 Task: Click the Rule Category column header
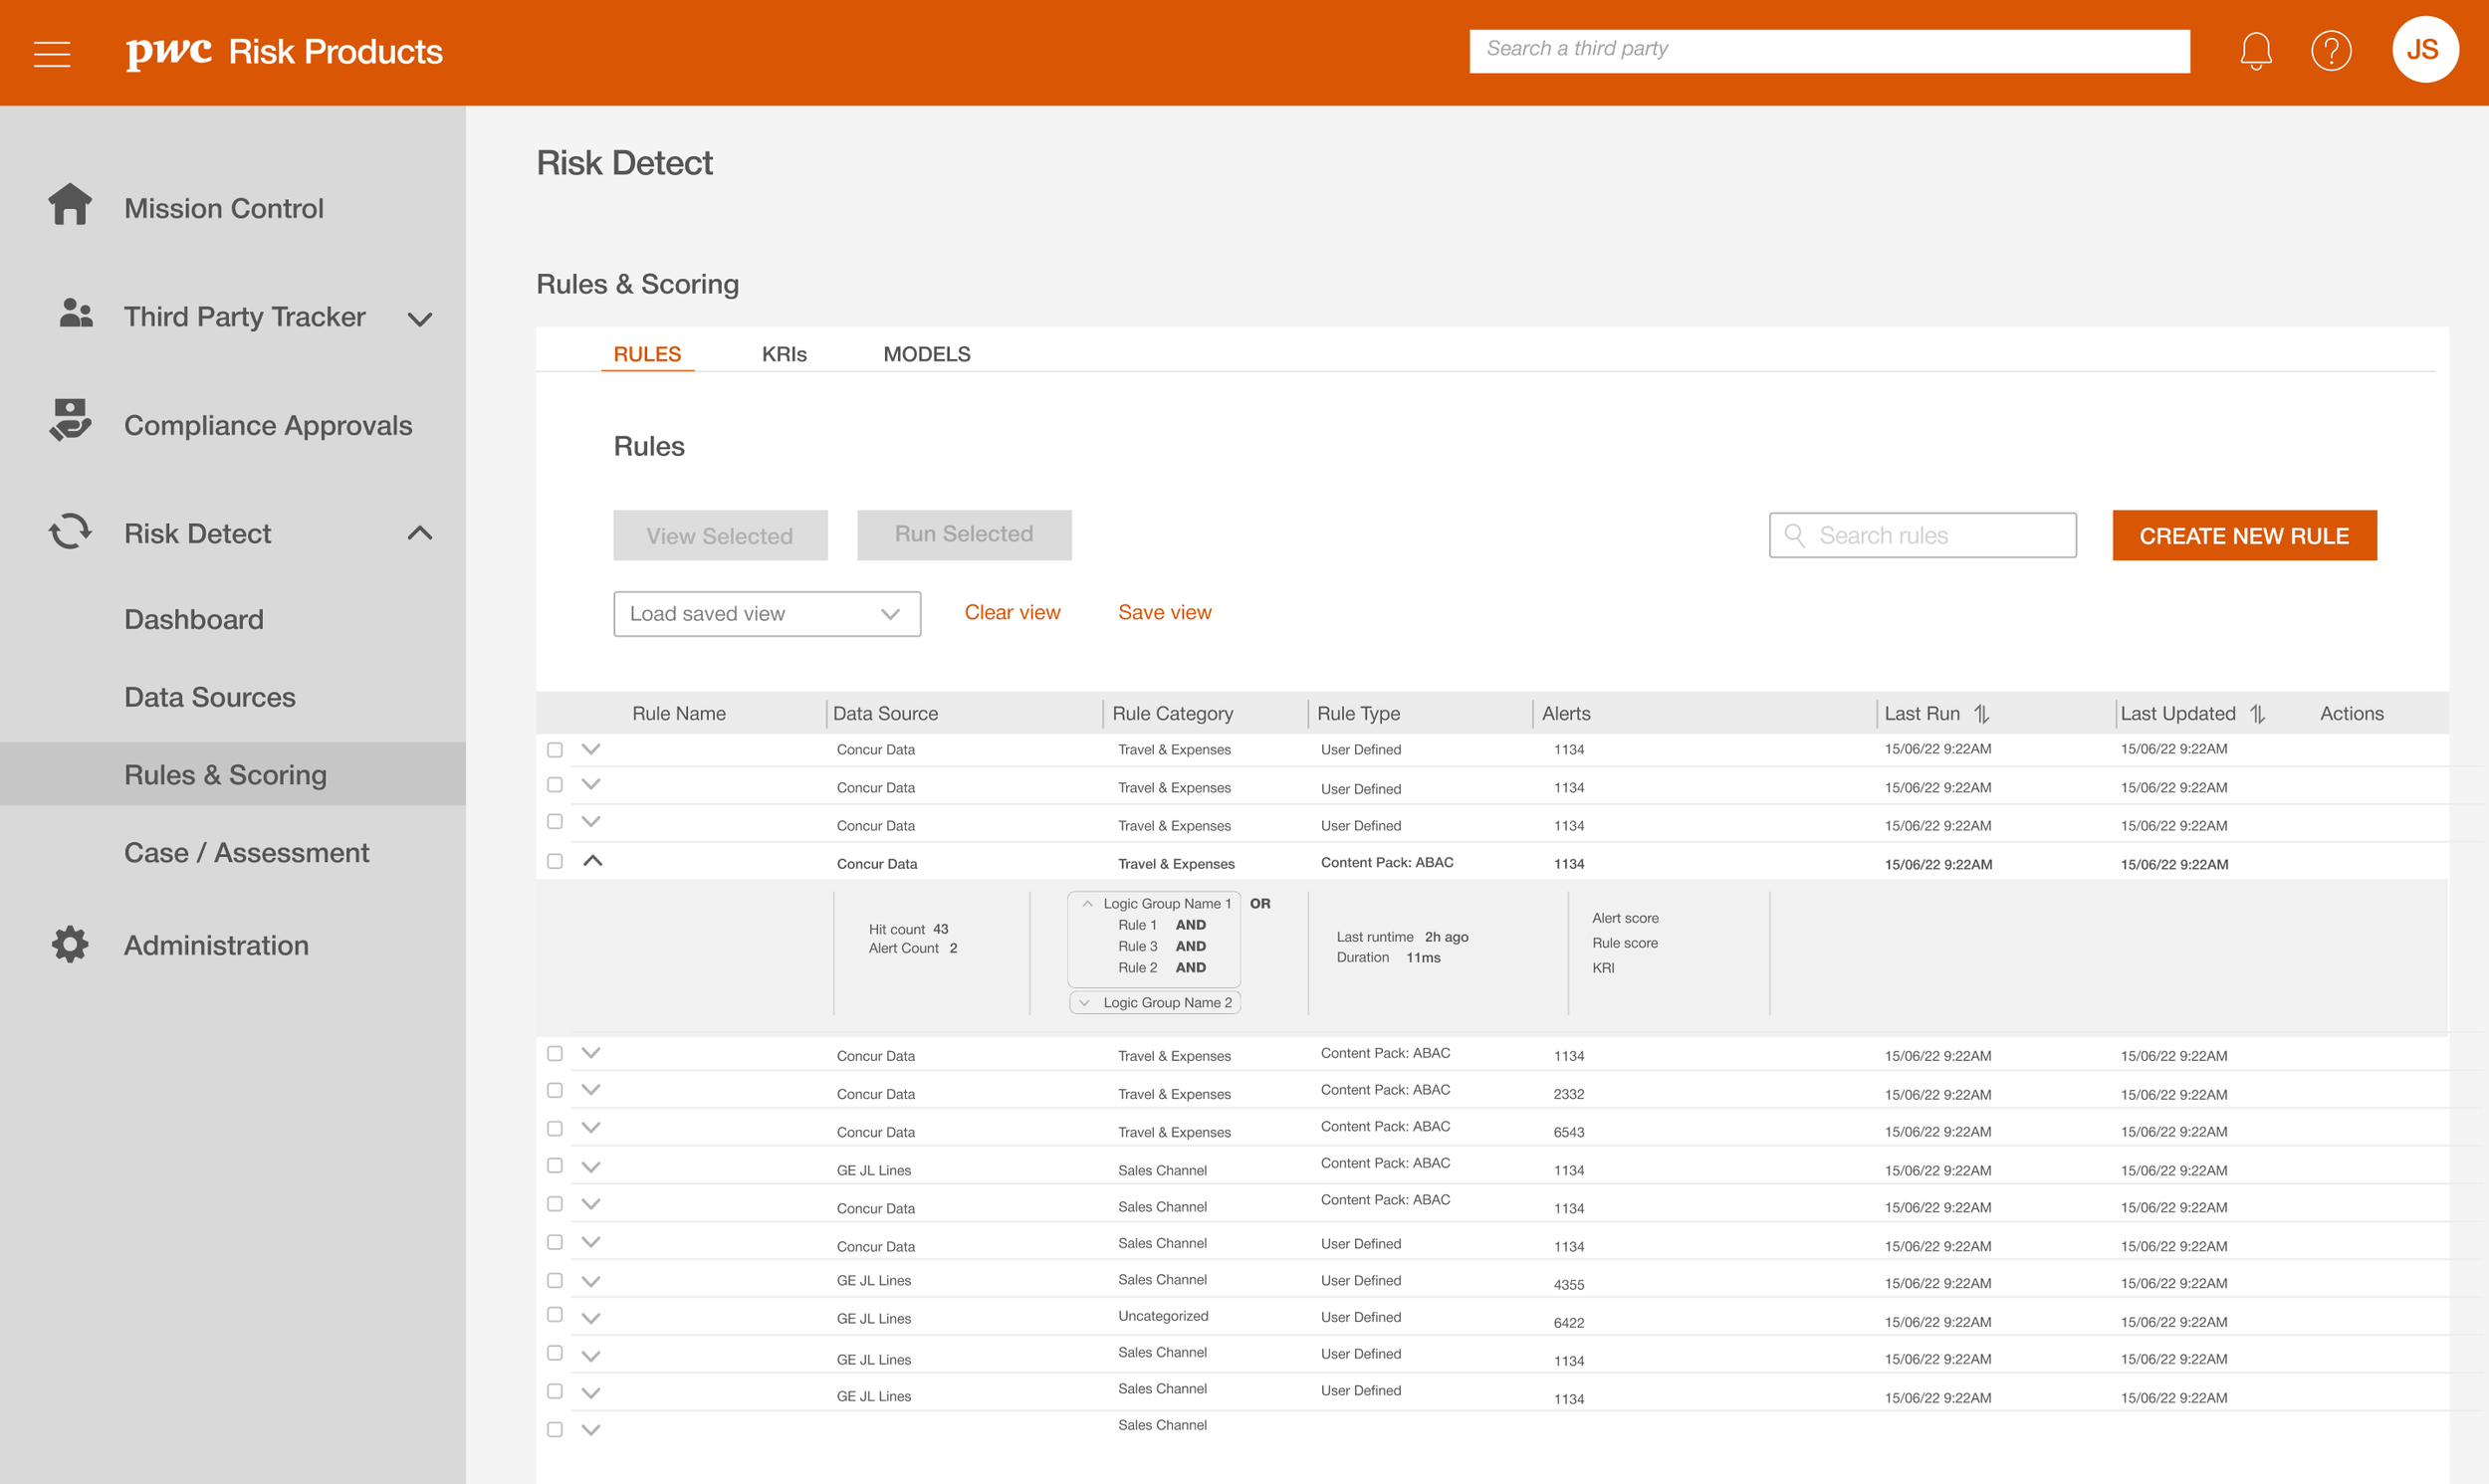[1172, 713]
